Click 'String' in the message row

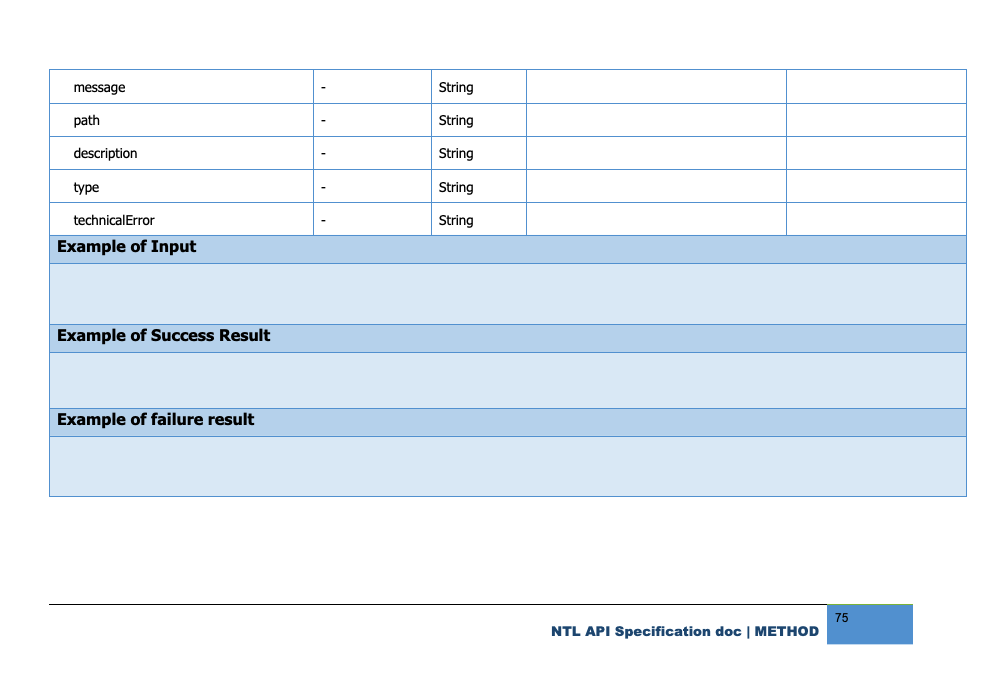[456, 88]
